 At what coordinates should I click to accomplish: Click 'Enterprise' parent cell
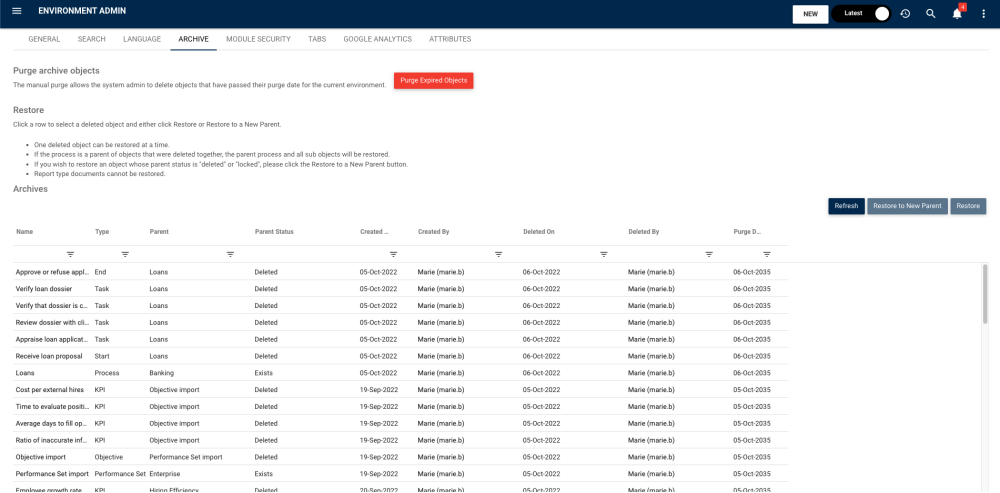165,474
